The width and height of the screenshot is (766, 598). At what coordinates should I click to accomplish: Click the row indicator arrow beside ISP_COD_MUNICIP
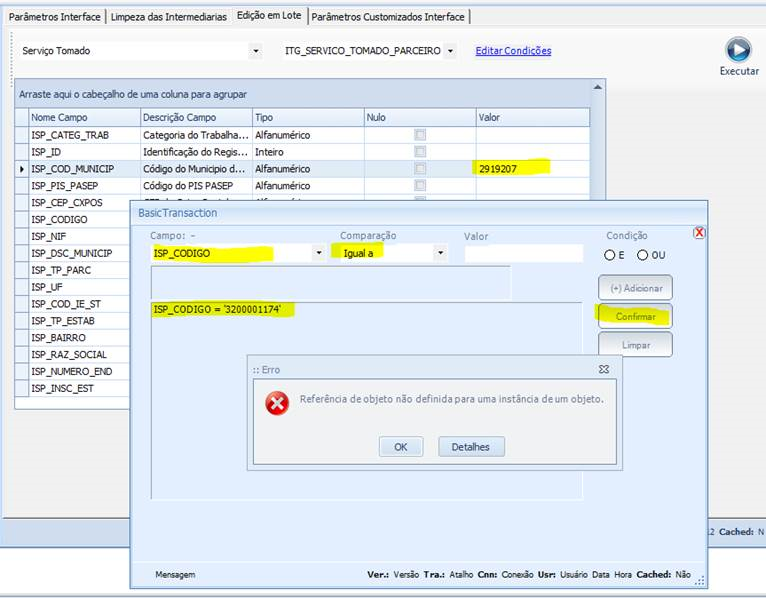click(22, 169)
